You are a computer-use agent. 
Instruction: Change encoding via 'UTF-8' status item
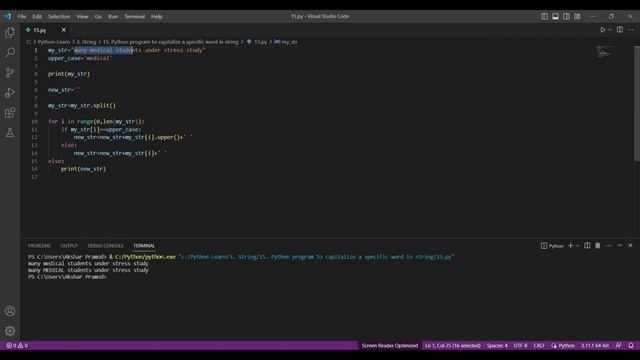(x=520, y=345)
